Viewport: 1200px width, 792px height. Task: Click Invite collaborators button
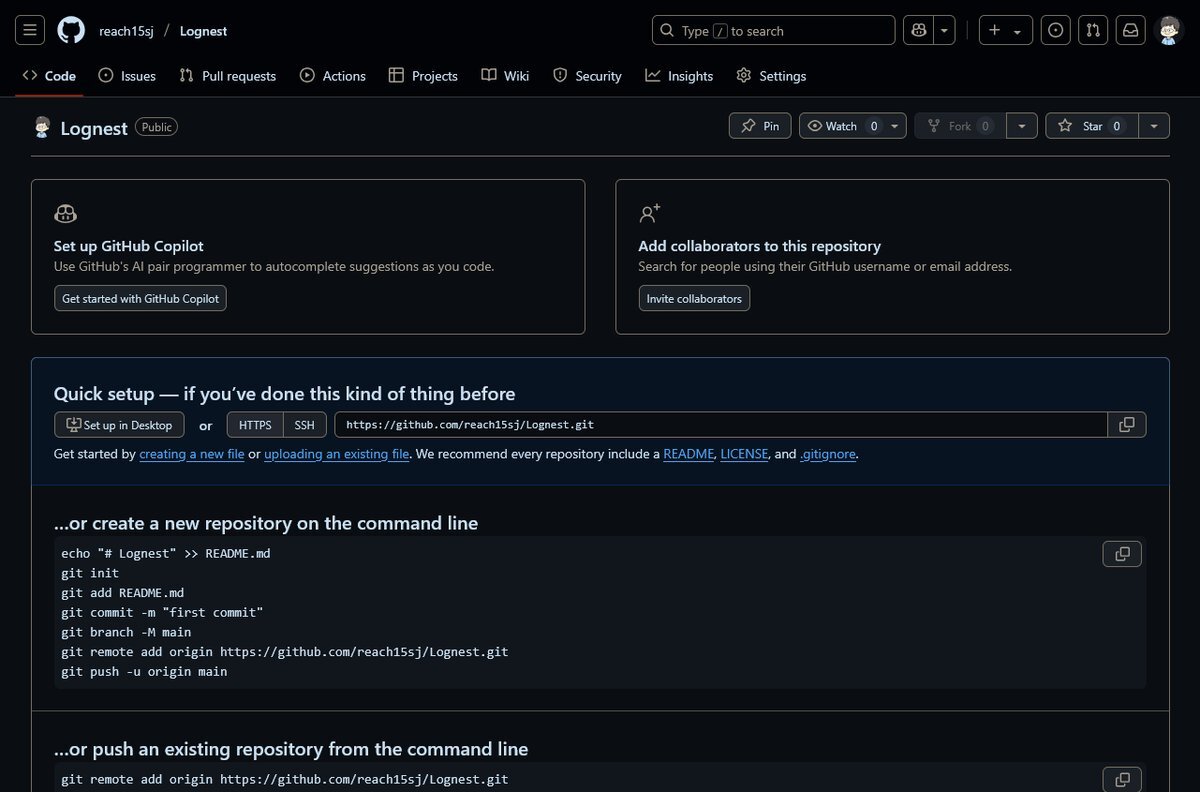click(x=694, y=298)
